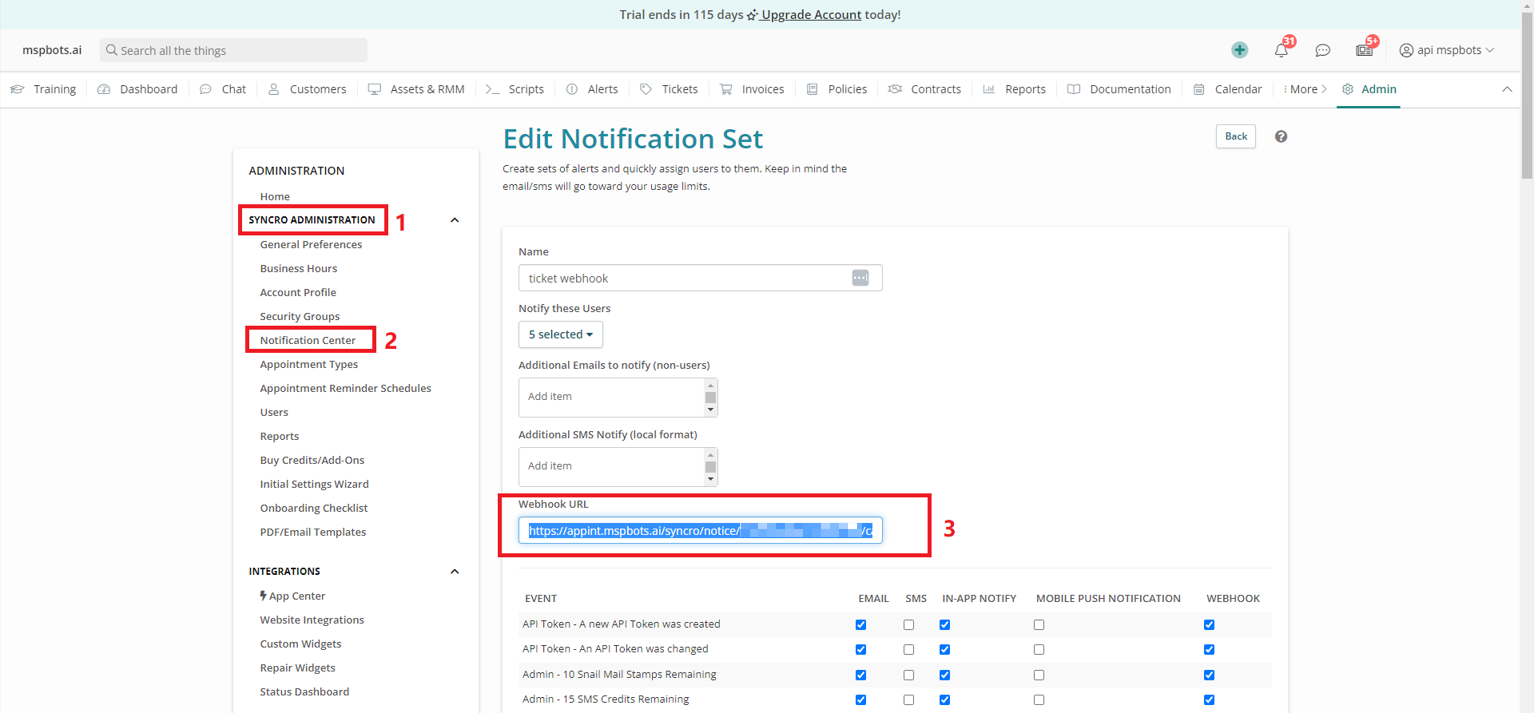Click the chat bubble icon near the profile
The image size is (1534, 713).
tap(1322, 49)
